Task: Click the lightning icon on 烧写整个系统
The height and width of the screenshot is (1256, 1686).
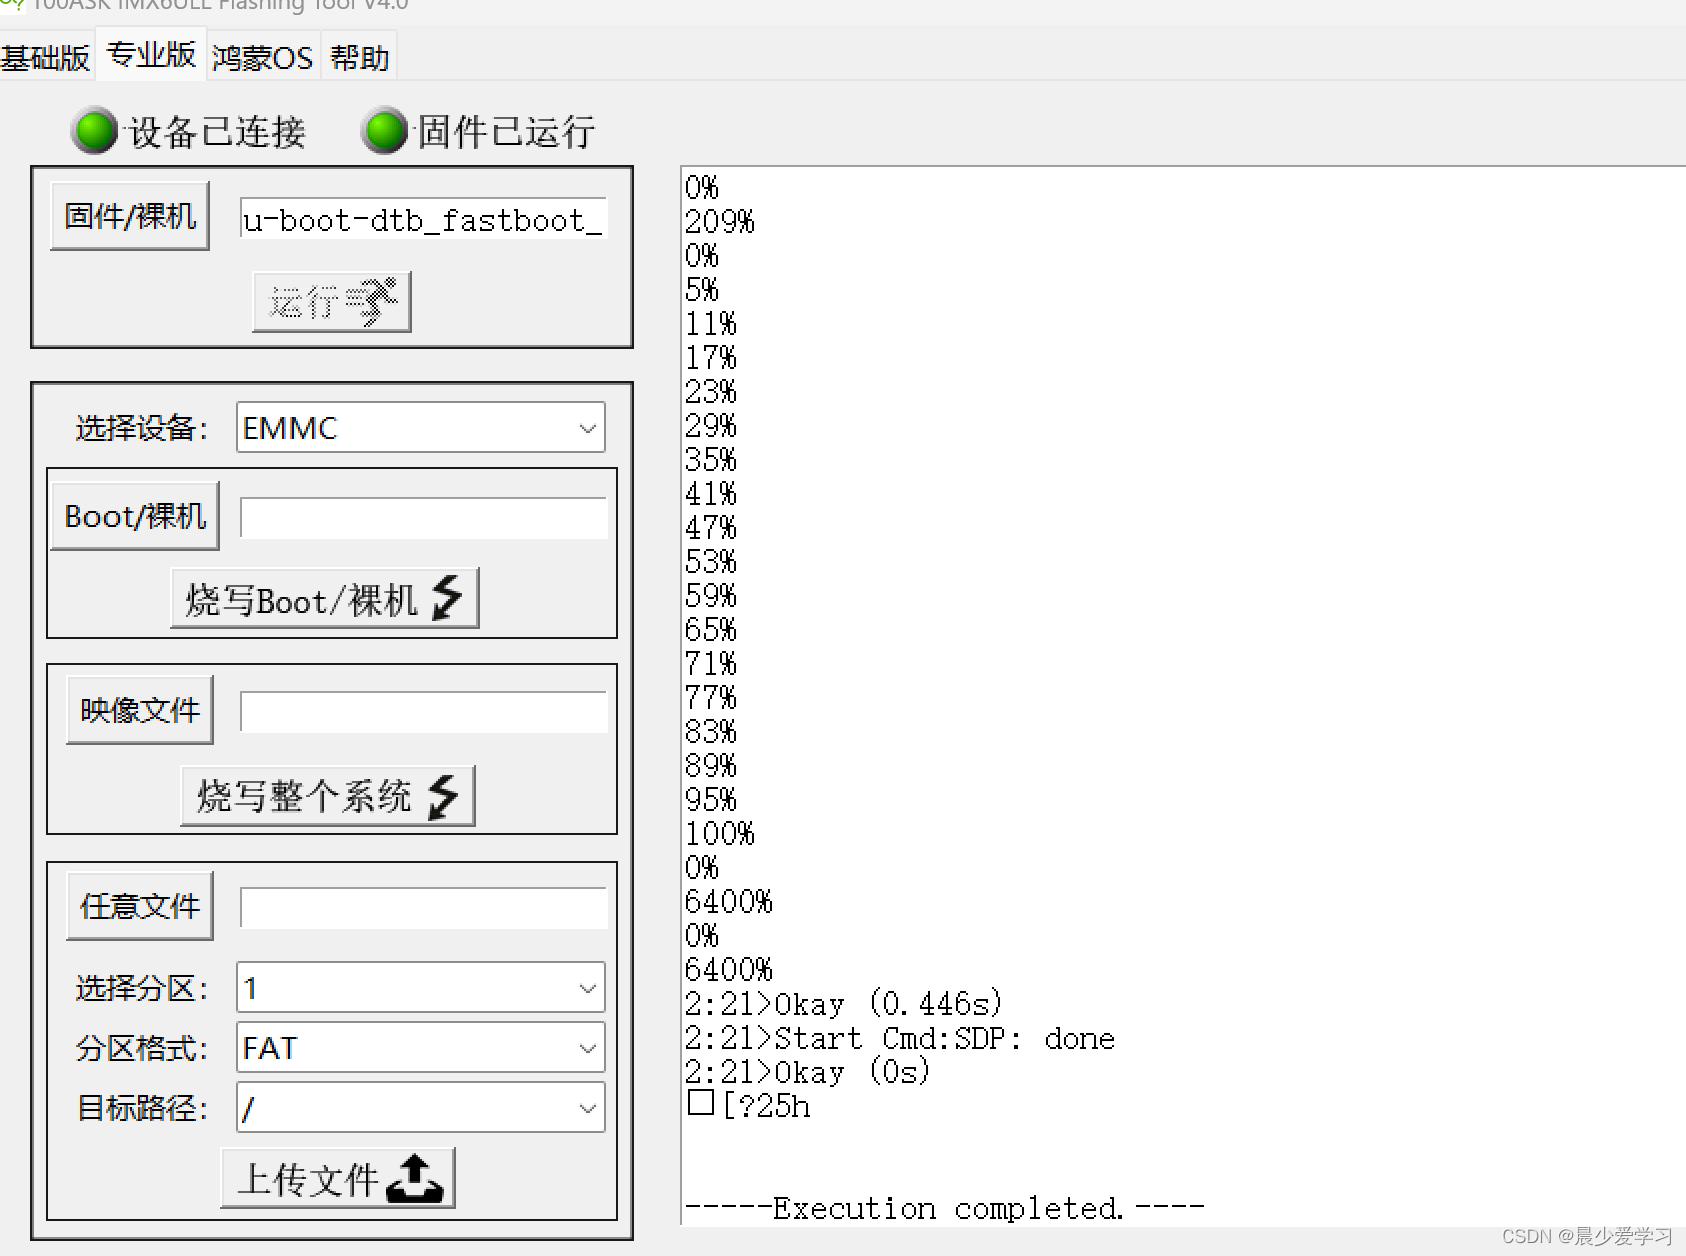Action: [442, 796]
